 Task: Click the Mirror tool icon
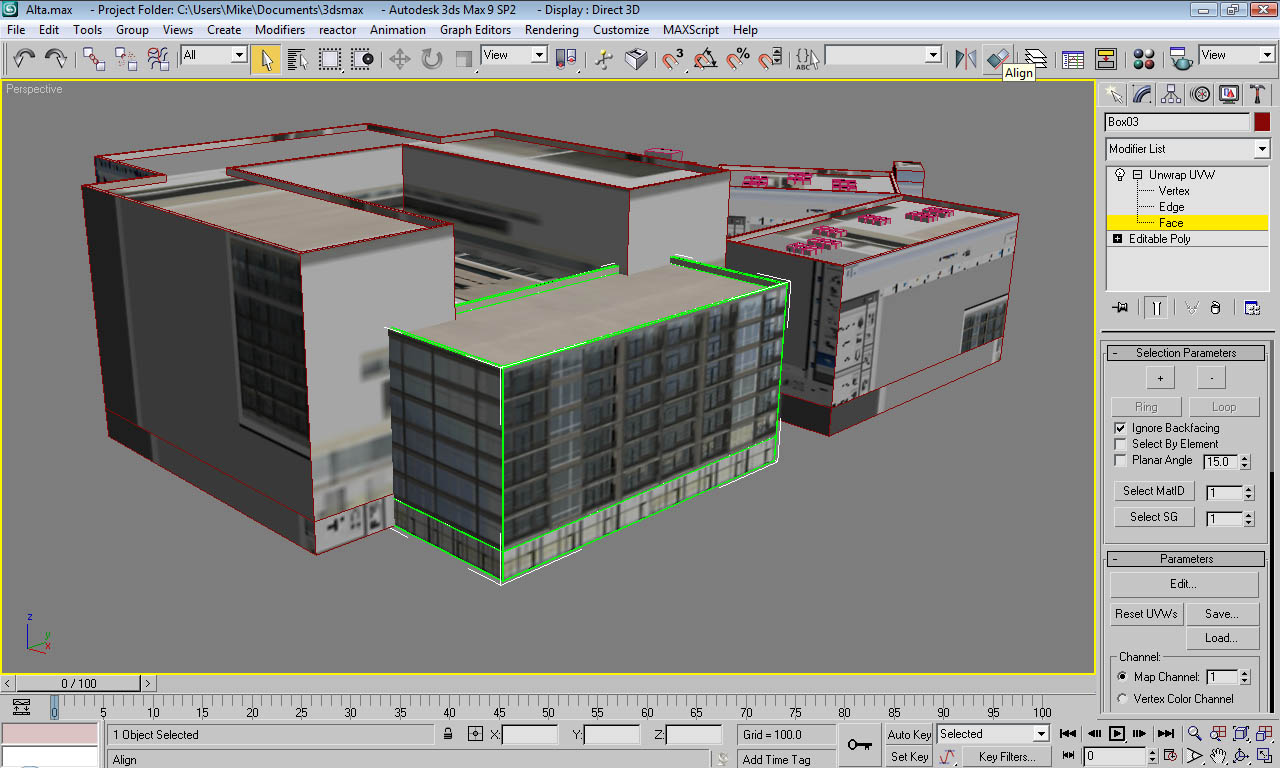965,59
